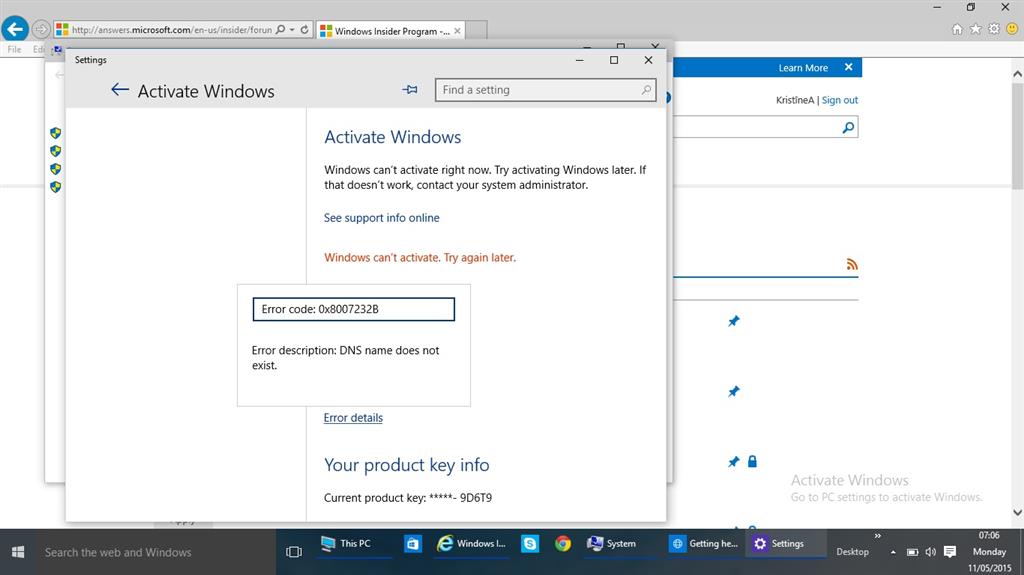The height and width of the screenshot is (575, 1024).
Task: Open Internet Explorer Home icon
Action: pos(957,29)
